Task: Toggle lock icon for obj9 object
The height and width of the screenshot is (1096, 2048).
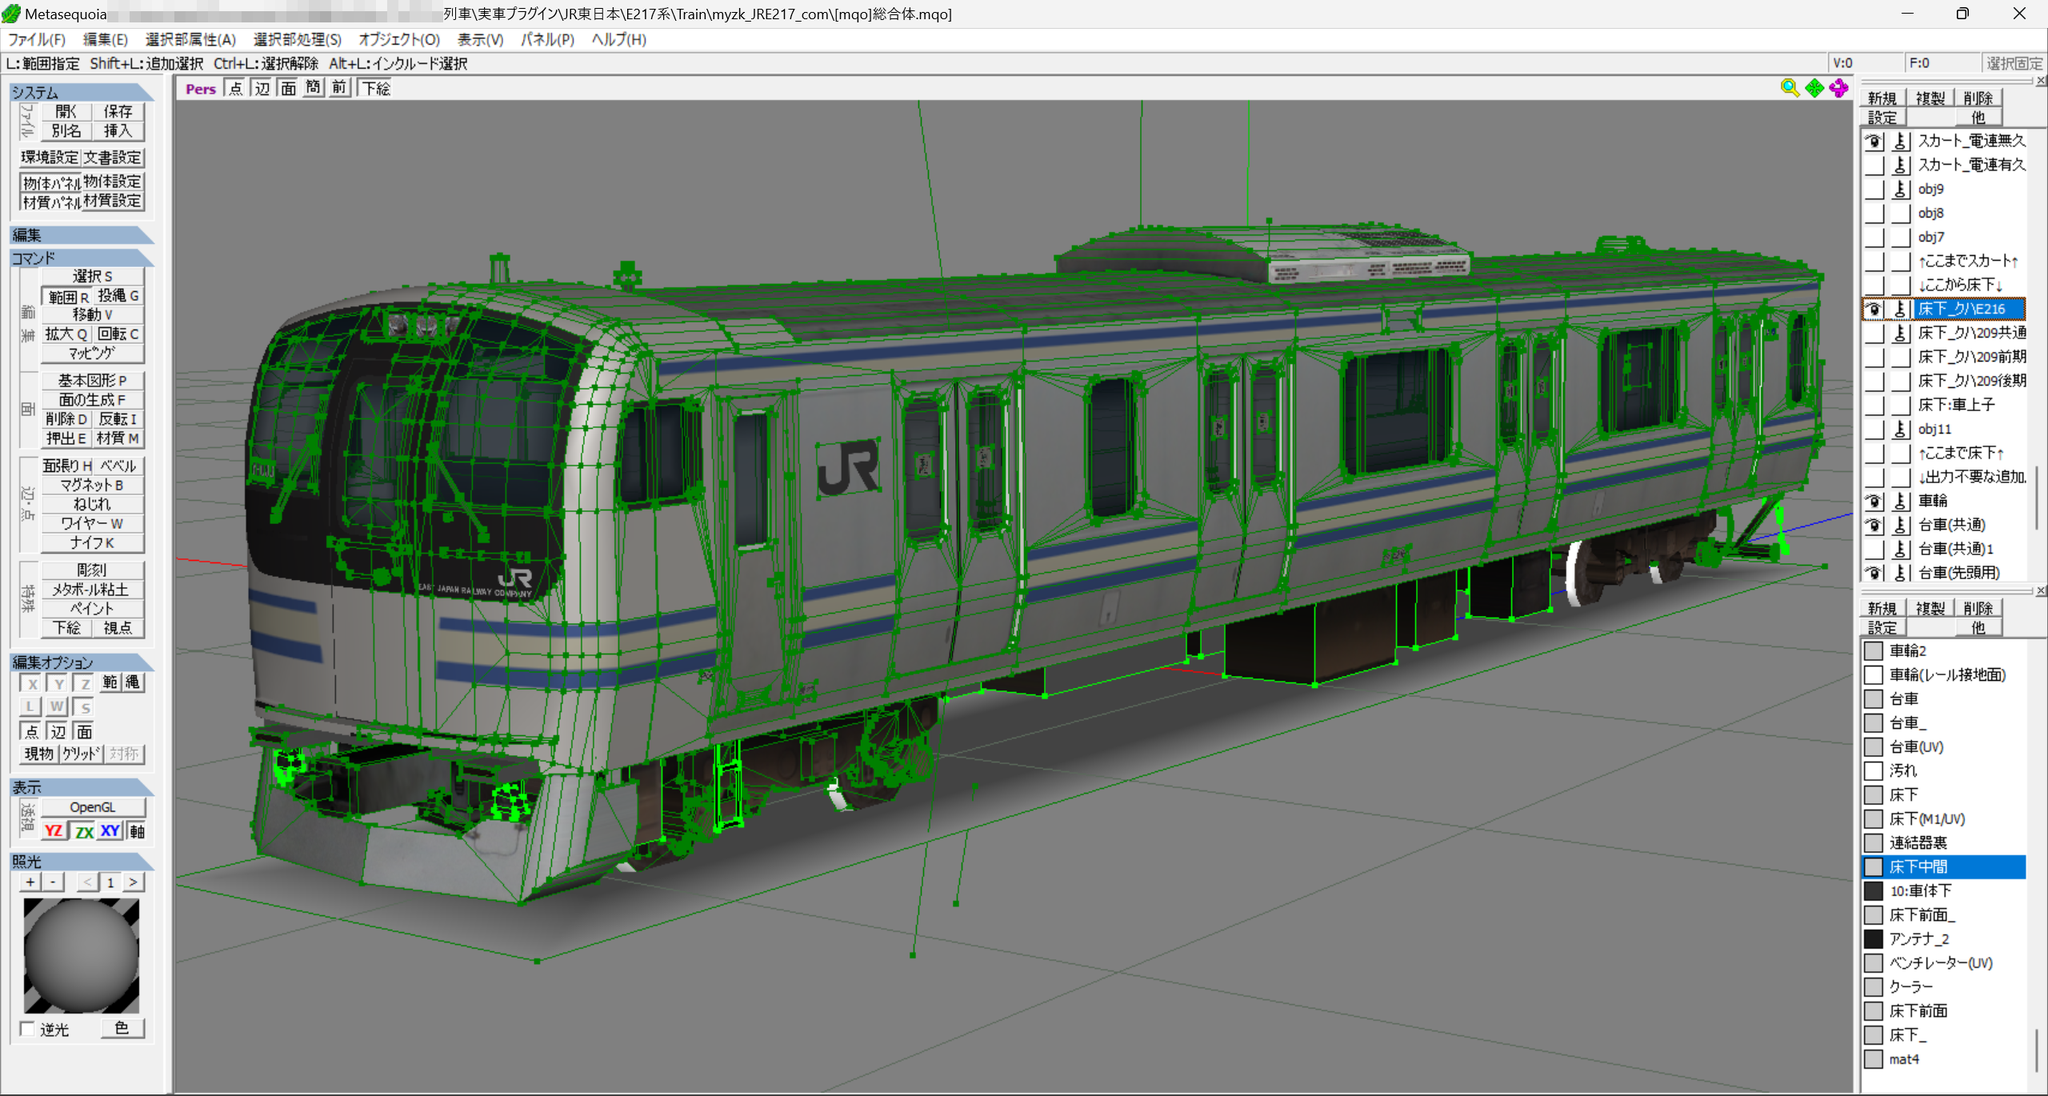Action: pyautogui.click(x=1901, y=189)
